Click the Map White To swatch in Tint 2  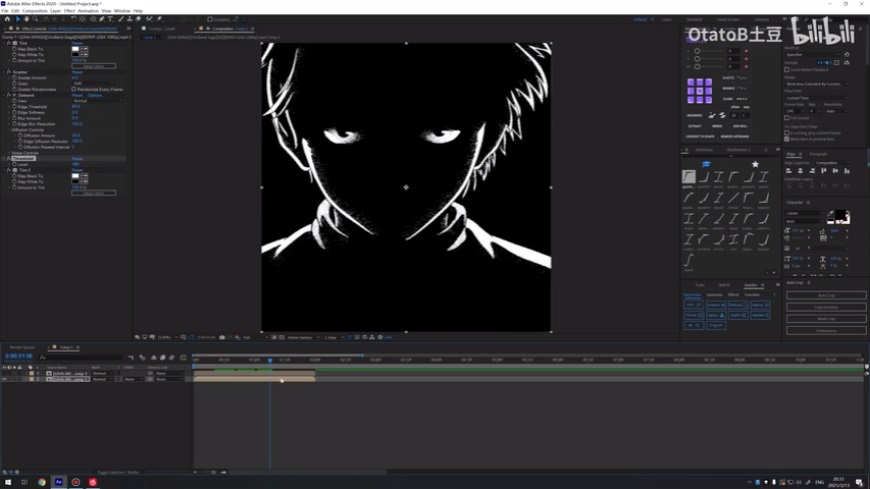pos(75,182)
